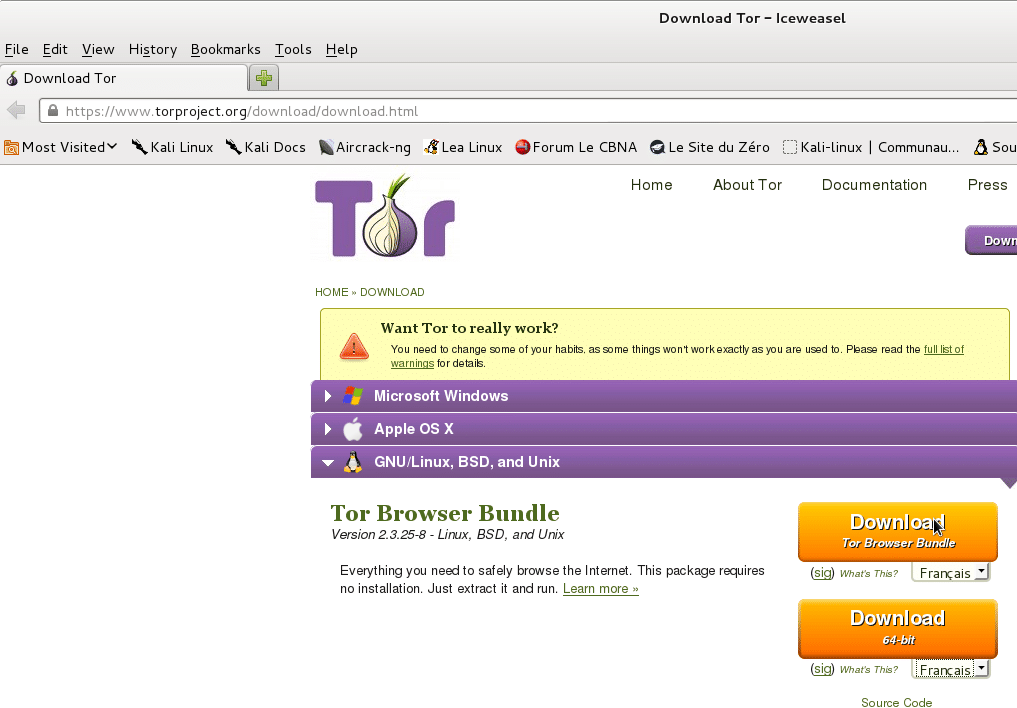Collapse the GNU/Linux, BSD, and Unix section
1017x708 pixels.
[x=664, y=462]
